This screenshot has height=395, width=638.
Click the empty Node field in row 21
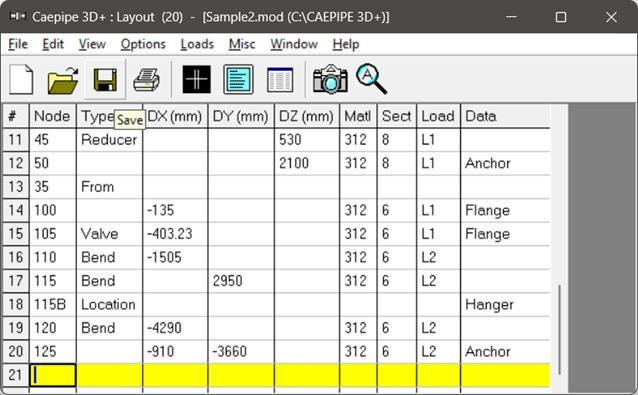coord(52,375)
